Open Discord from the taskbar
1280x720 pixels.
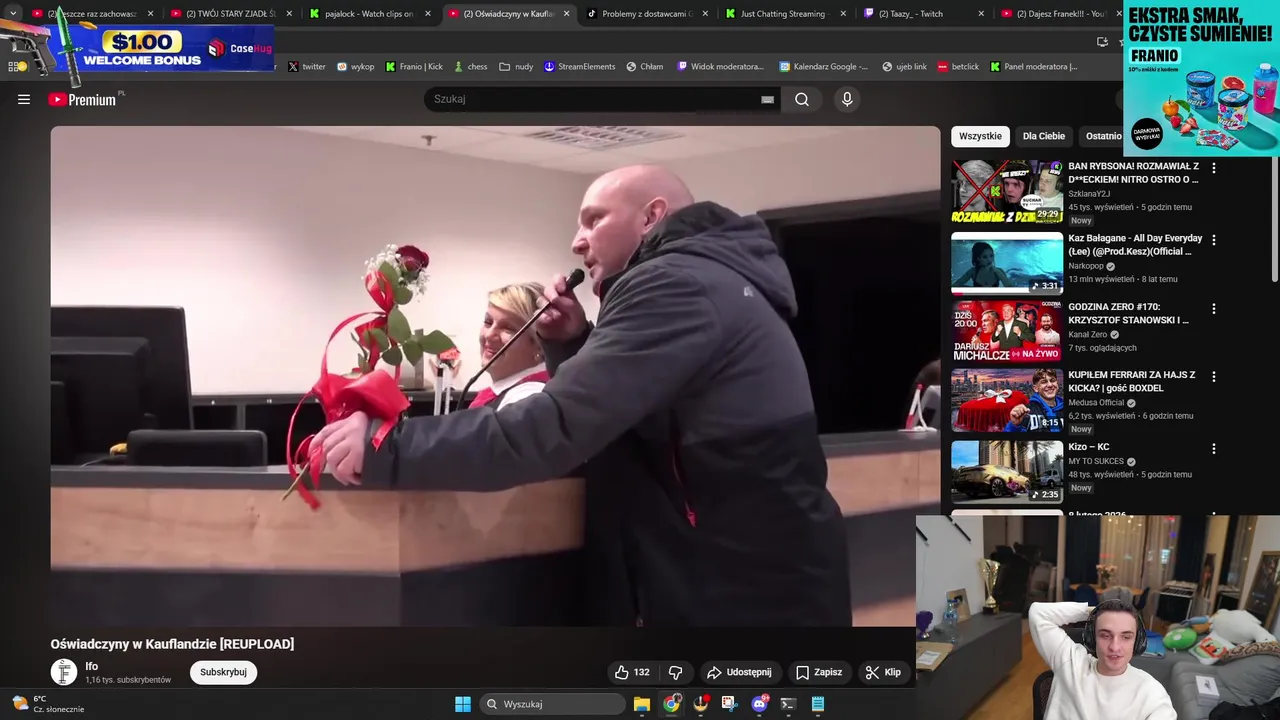point(759,704)
